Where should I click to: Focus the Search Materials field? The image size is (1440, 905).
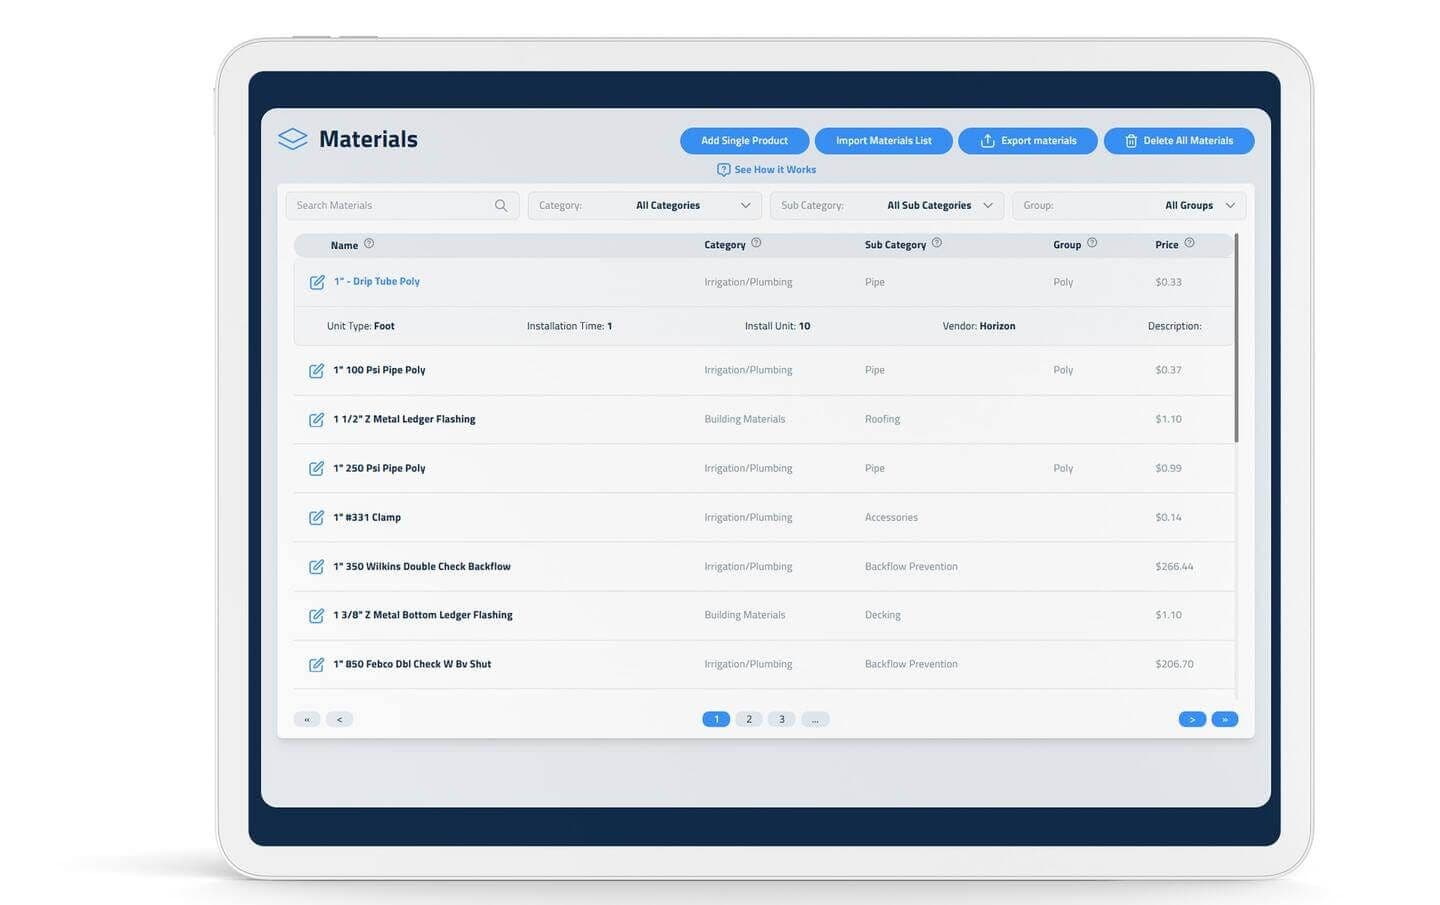390,206
